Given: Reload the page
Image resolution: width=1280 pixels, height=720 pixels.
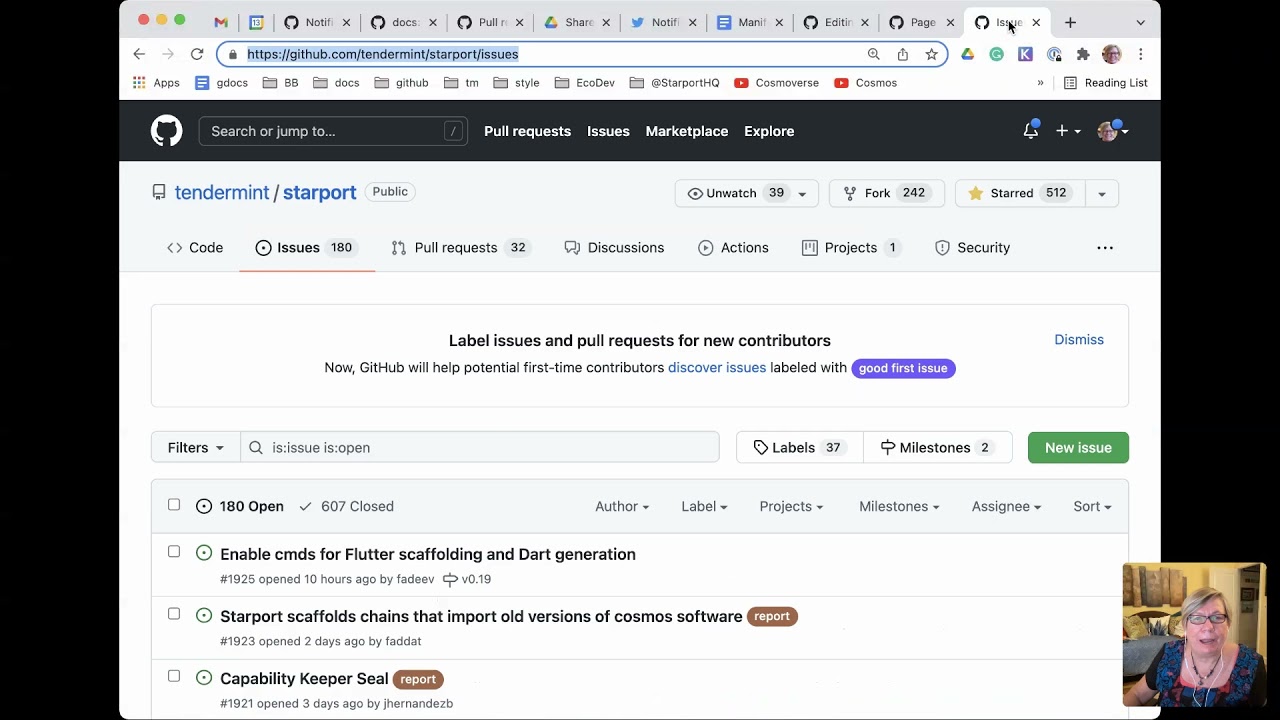Looking at the screenshot, I should point(197,54).
